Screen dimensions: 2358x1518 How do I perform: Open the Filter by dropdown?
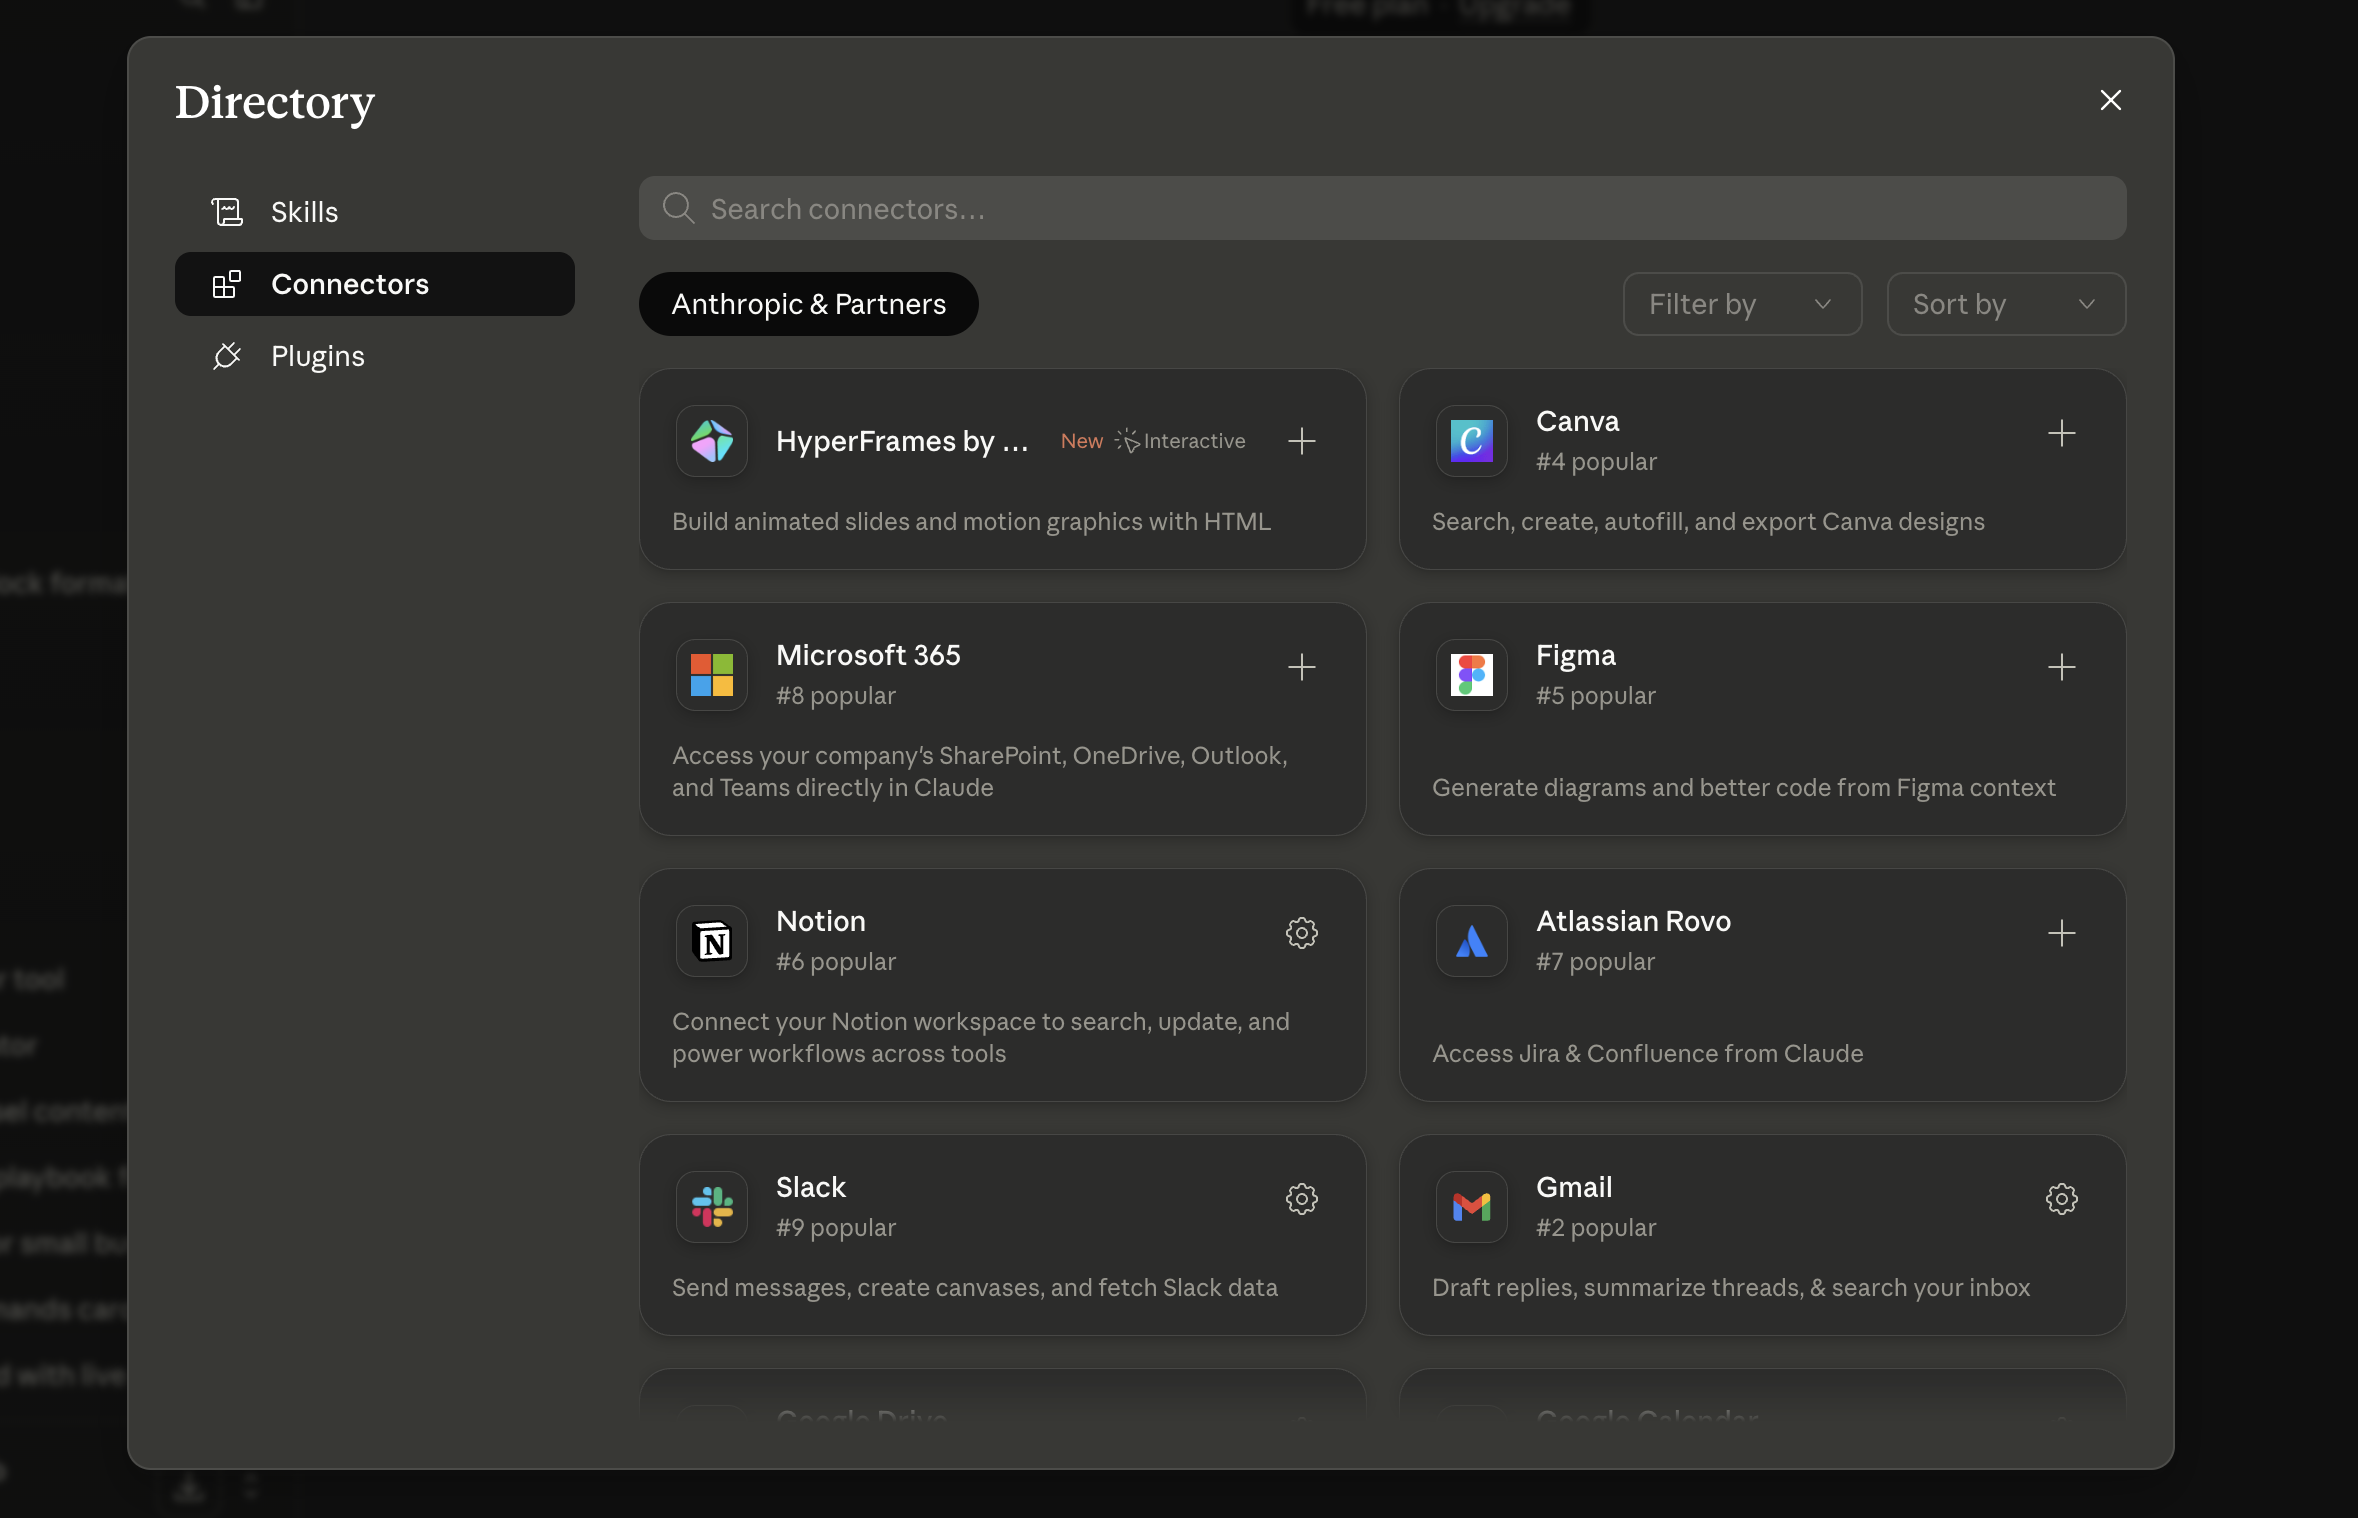pyautogui.click(x=1742, y=304)
